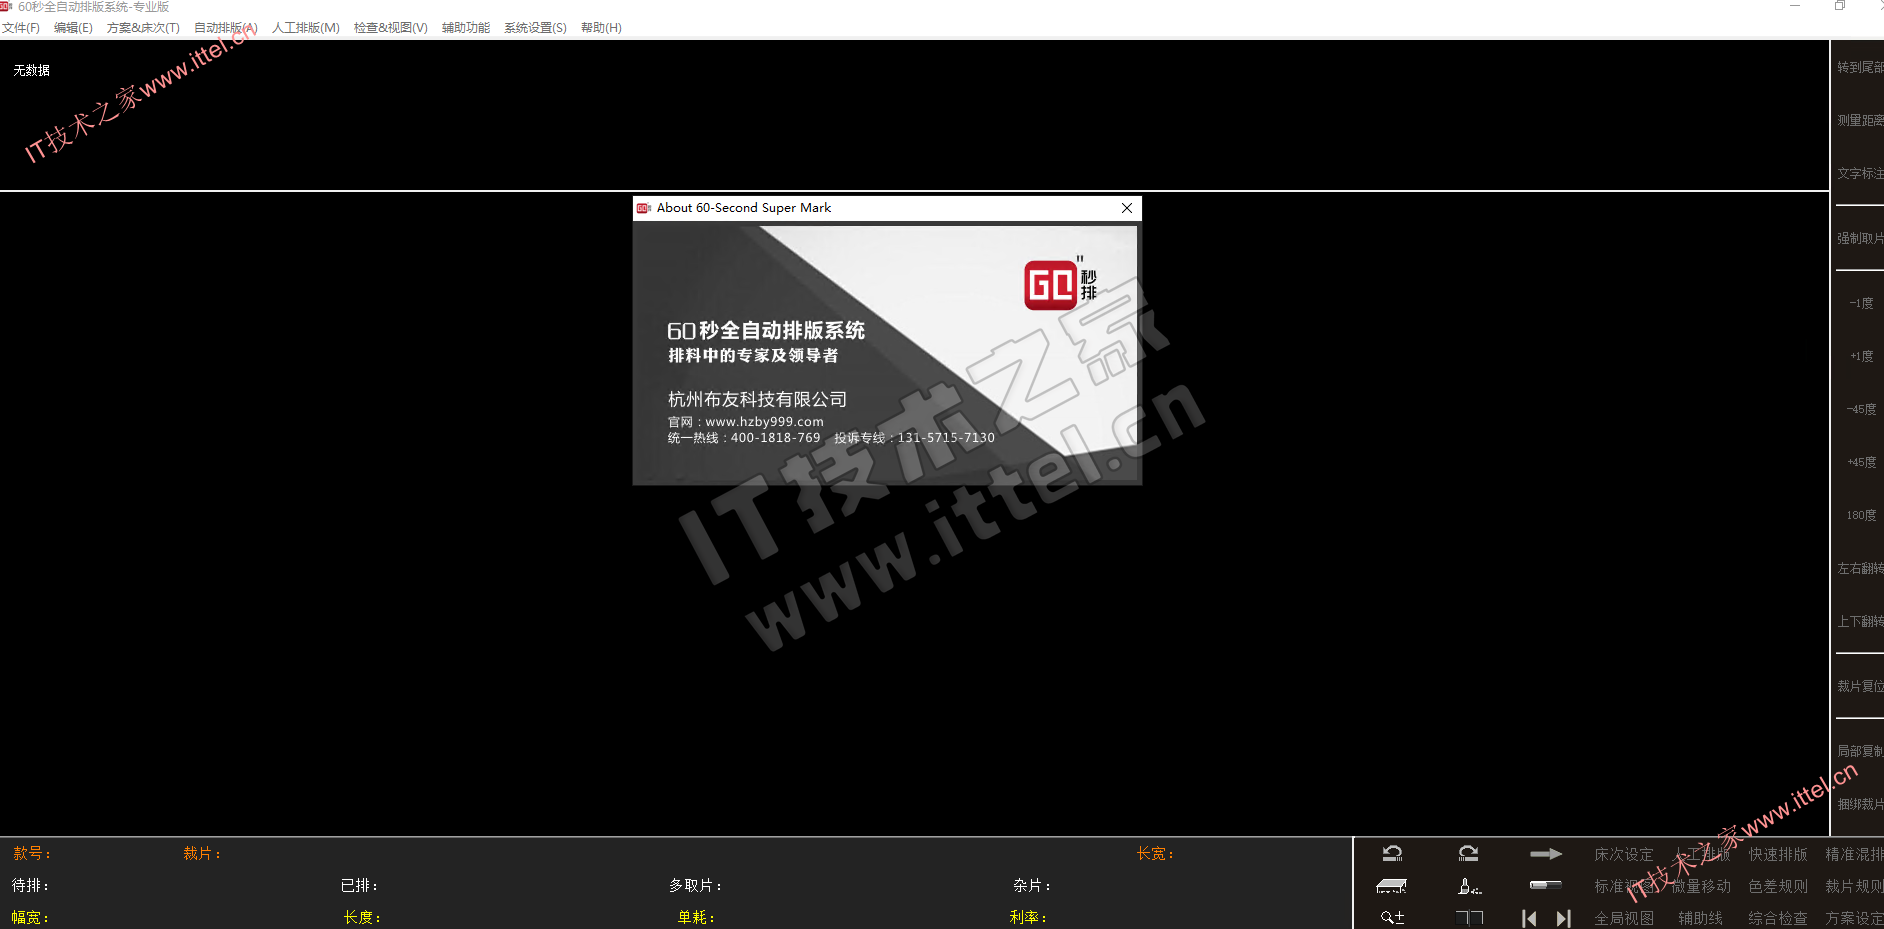Click the 文字标注 text annotation button

(x=1860, y=173)
